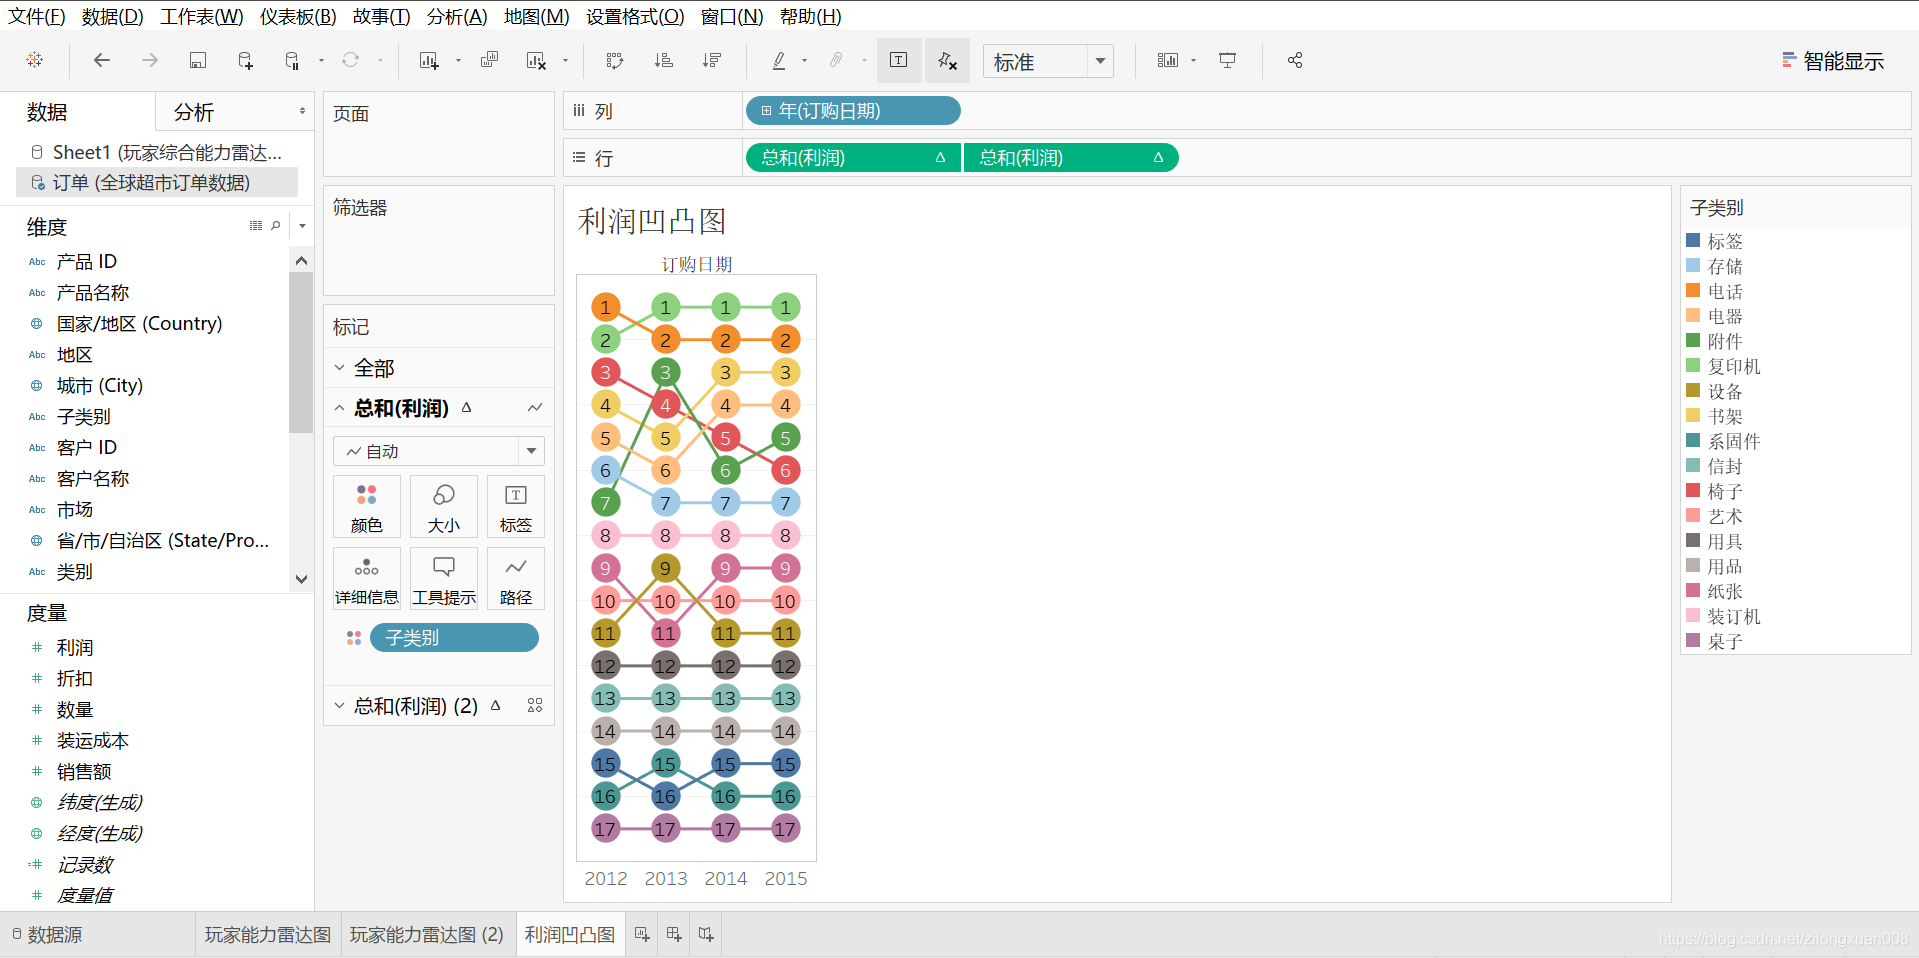Select the 年(订购日期) pill in Columns shelf
This screenshot has height=958, width=1919.
pos(852,110)
